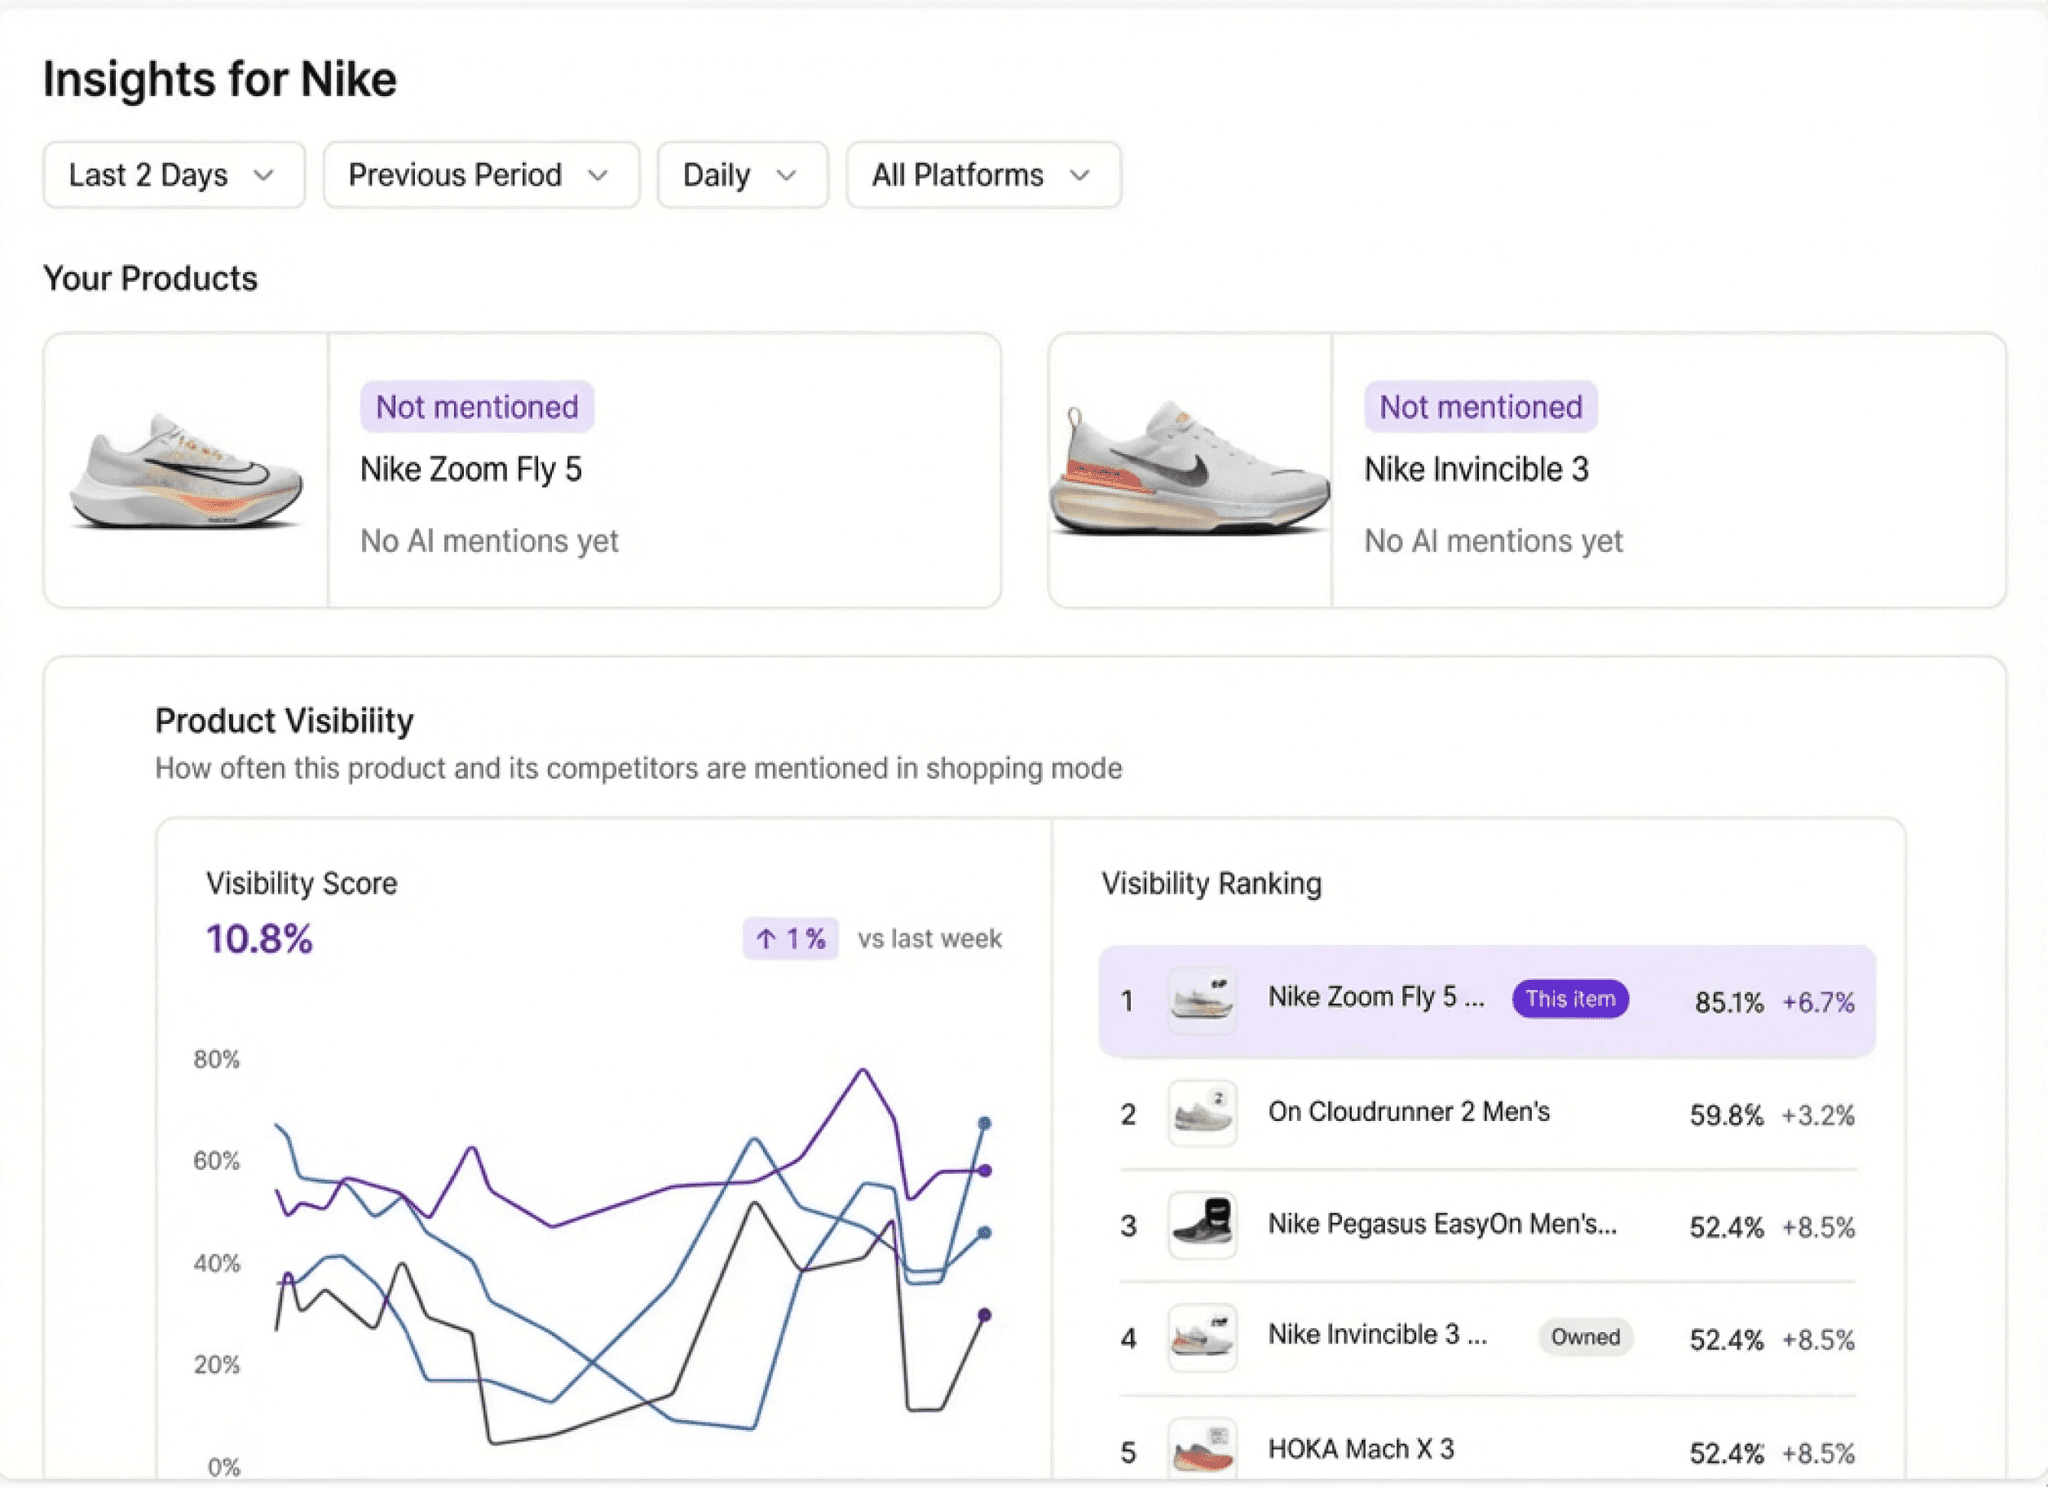Click the Owned badge on Invincible 3

(x=1585, y=1337)
